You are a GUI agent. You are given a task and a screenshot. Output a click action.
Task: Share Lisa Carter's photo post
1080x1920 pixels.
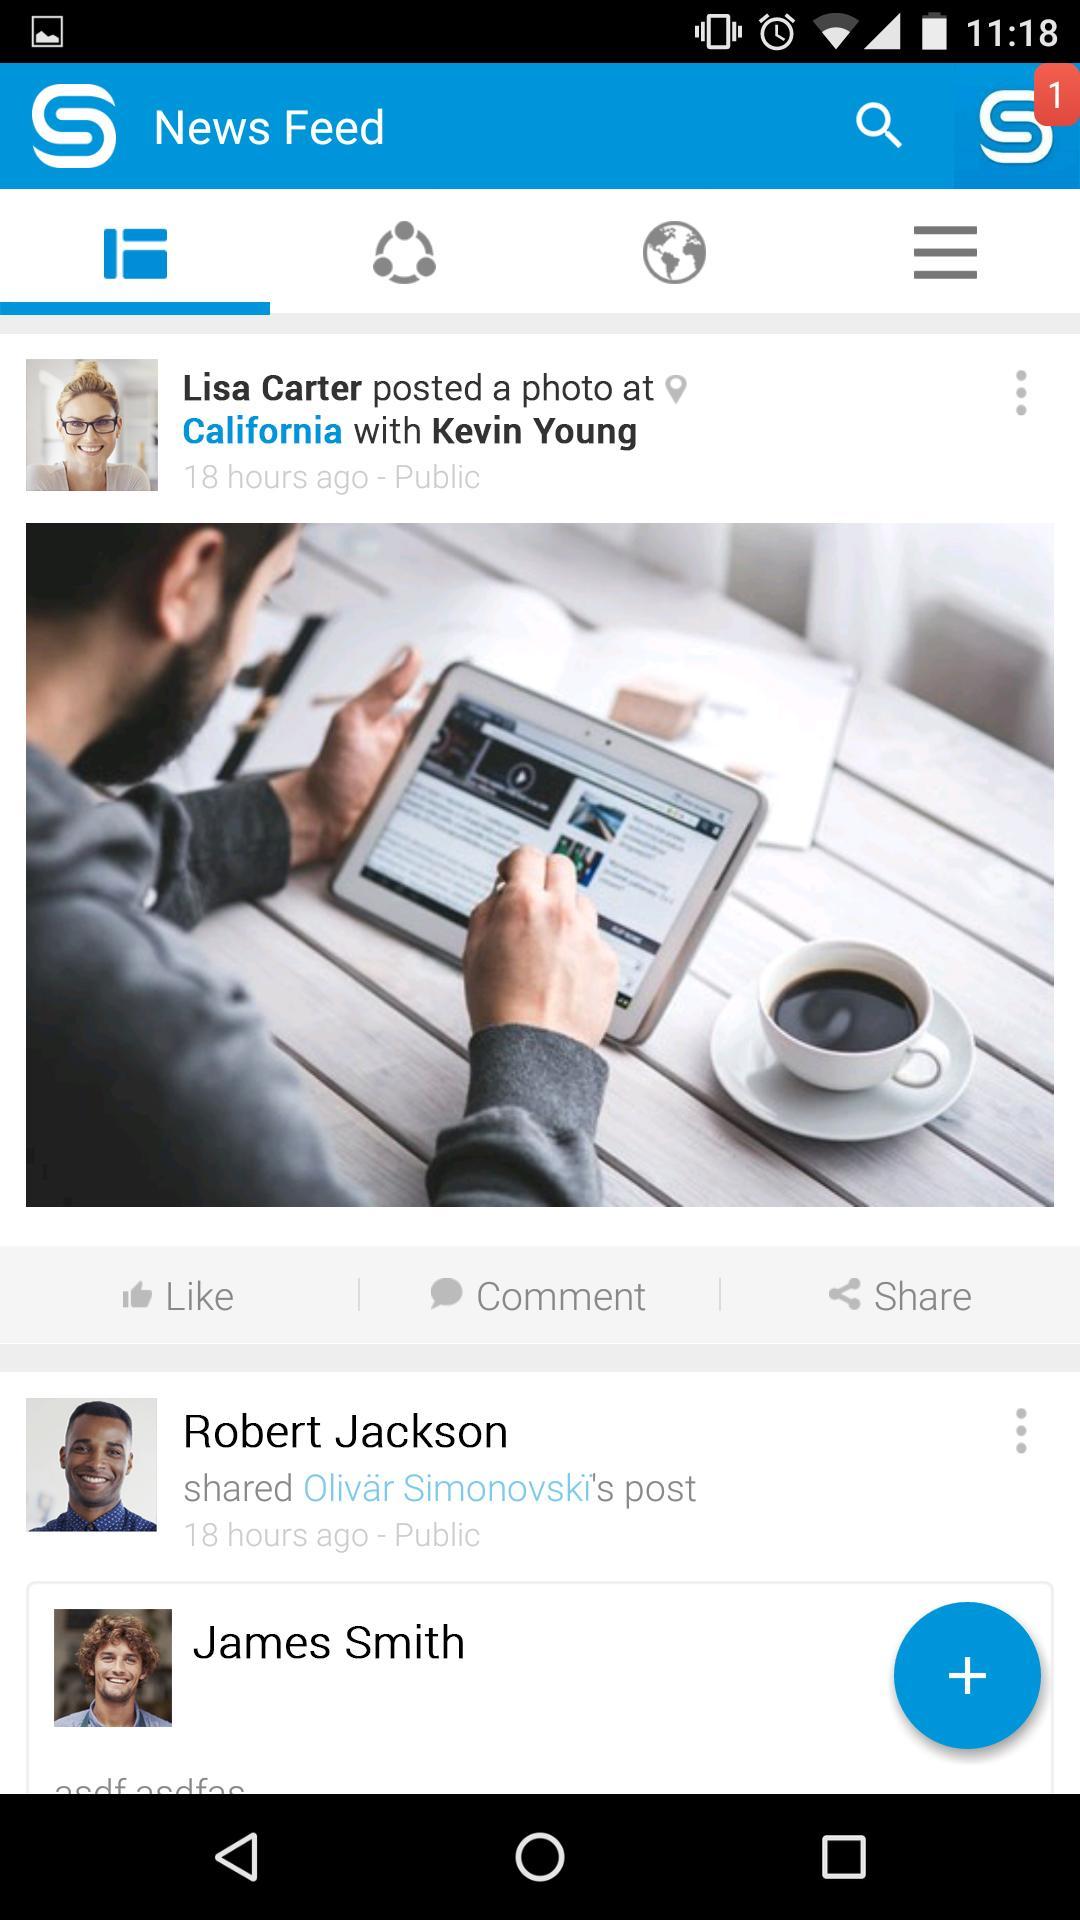(900, 1296)
